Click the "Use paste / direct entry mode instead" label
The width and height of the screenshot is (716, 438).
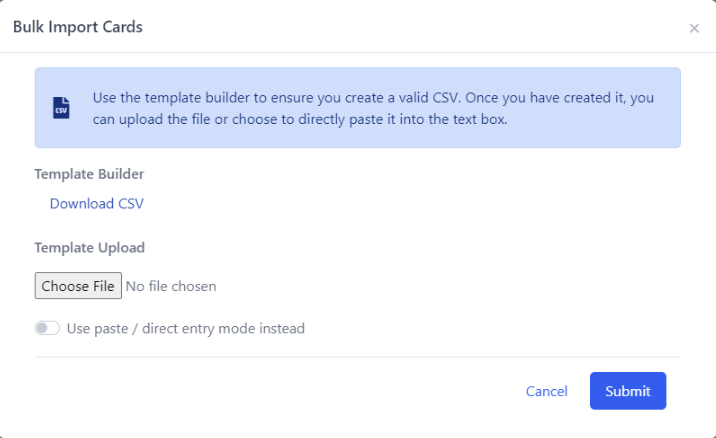click(x=186, y=328)
